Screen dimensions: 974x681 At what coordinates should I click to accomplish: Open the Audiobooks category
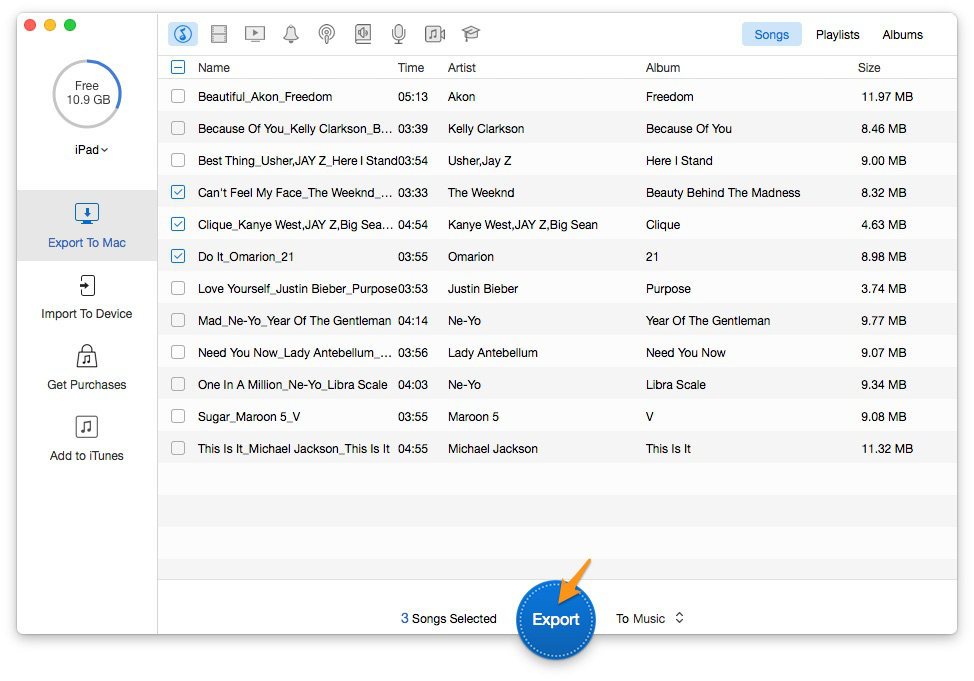[362, 33]
